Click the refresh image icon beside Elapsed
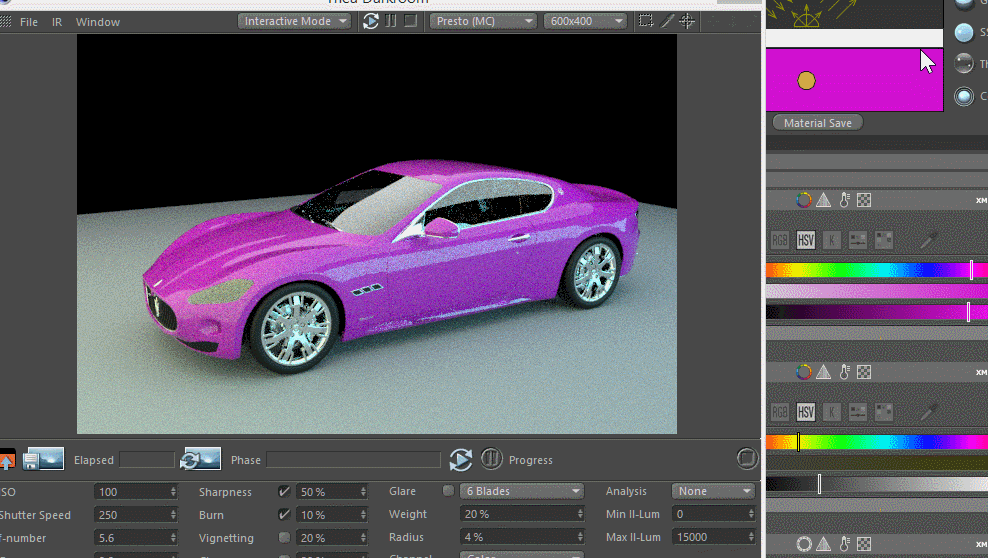 [x=200, y=459]
